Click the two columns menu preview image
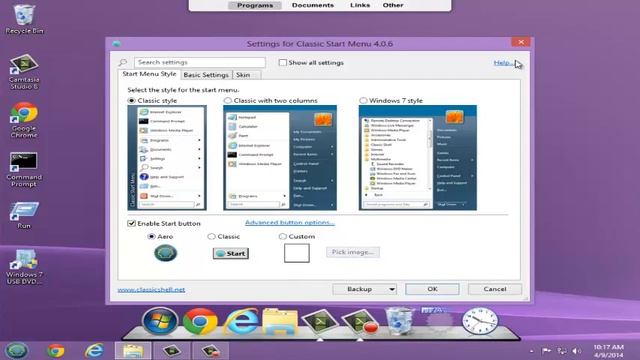The width and height of the screenshot is (640, 360). coord(280,158)
